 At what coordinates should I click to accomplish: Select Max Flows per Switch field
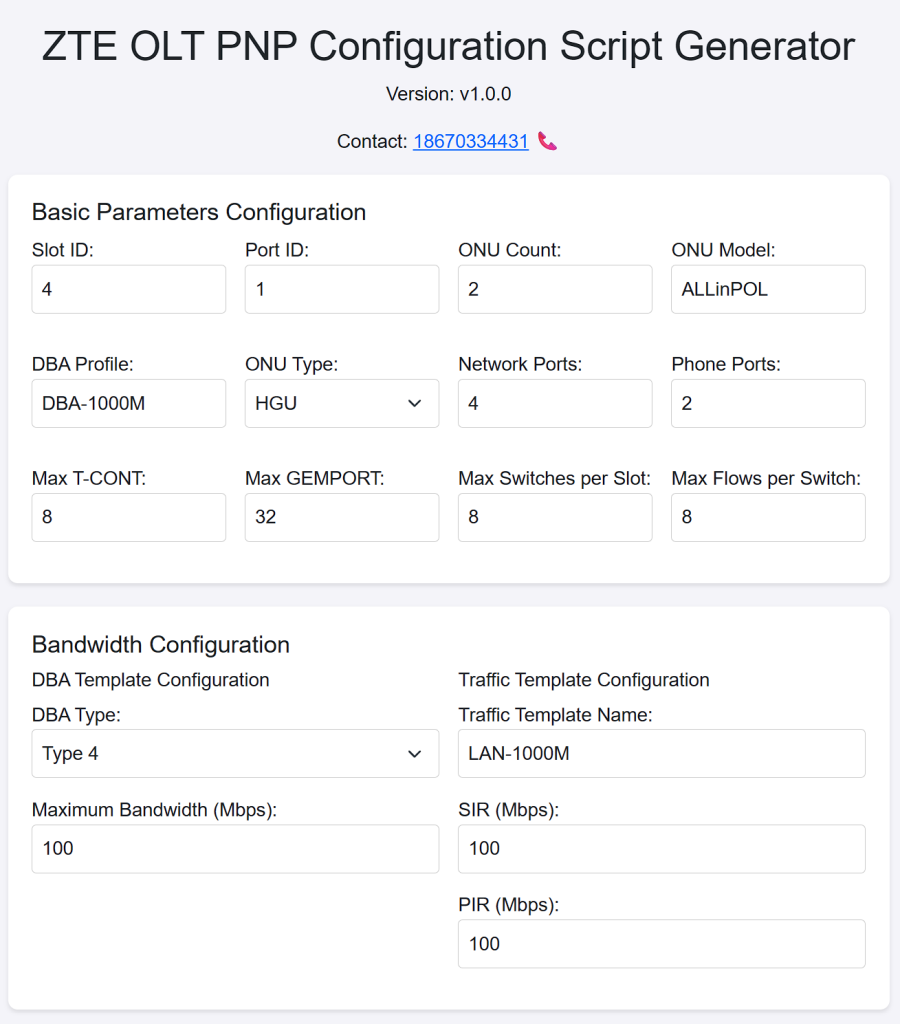pos(768,517)
